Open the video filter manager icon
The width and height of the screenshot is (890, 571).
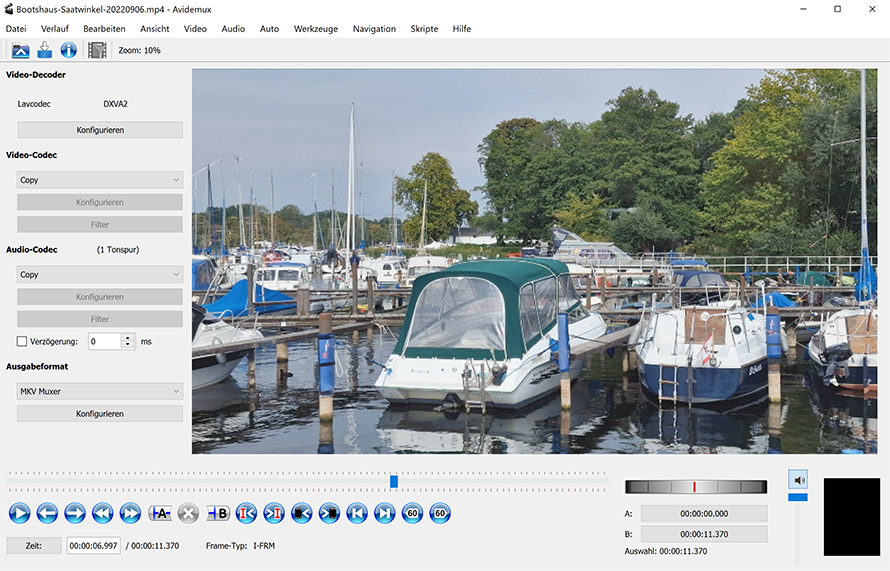coord(97,50)
